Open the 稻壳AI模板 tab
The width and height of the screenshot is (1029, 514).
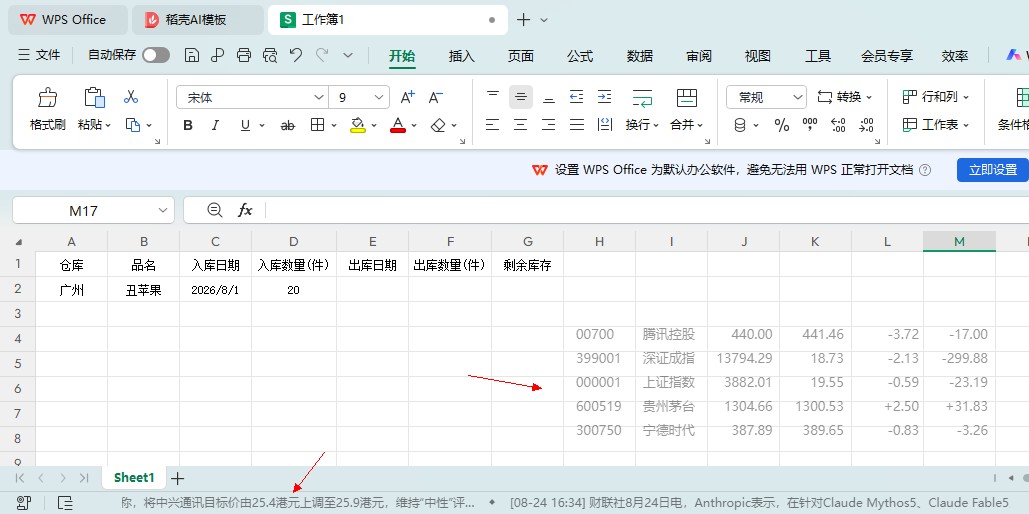coord(198,20)
